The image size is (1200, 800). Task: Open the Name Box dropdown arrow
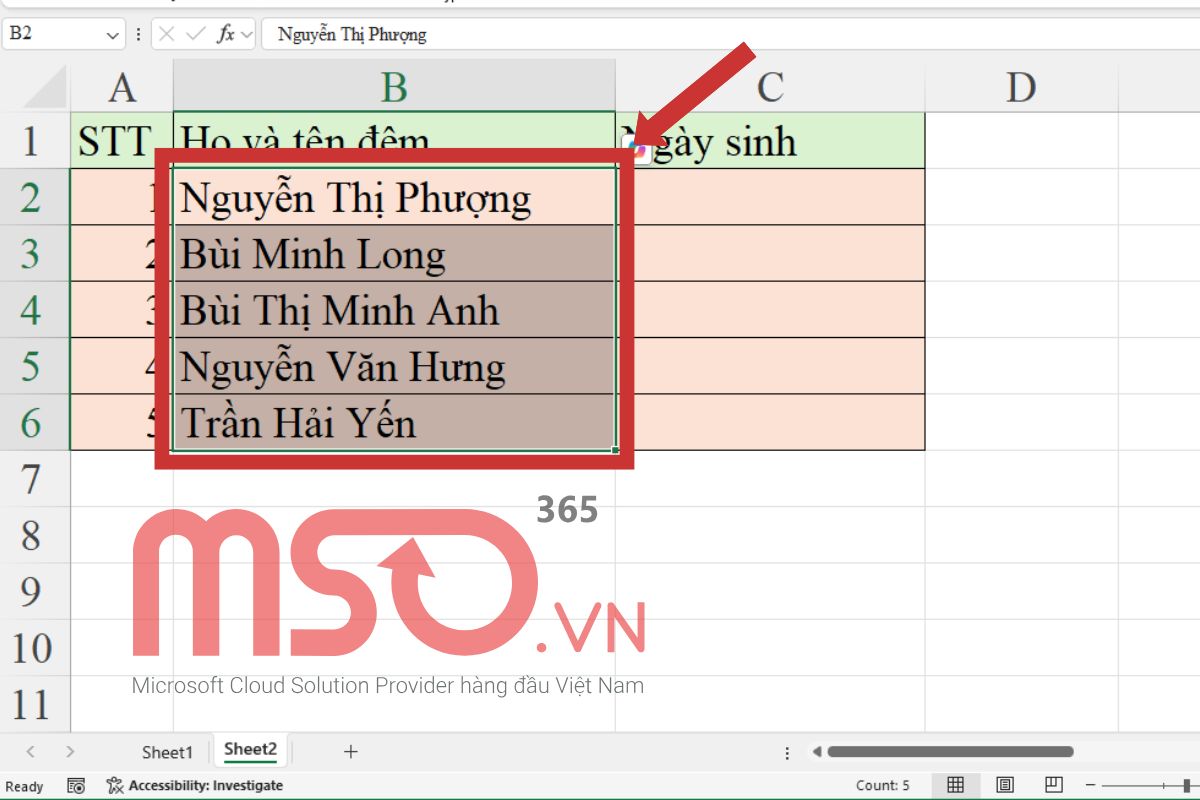113,35
